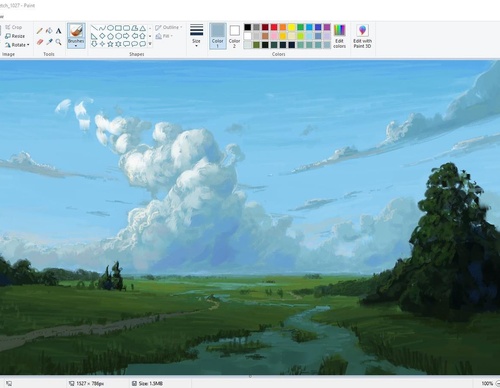Choose the Down arrow shape

point(94,44)
